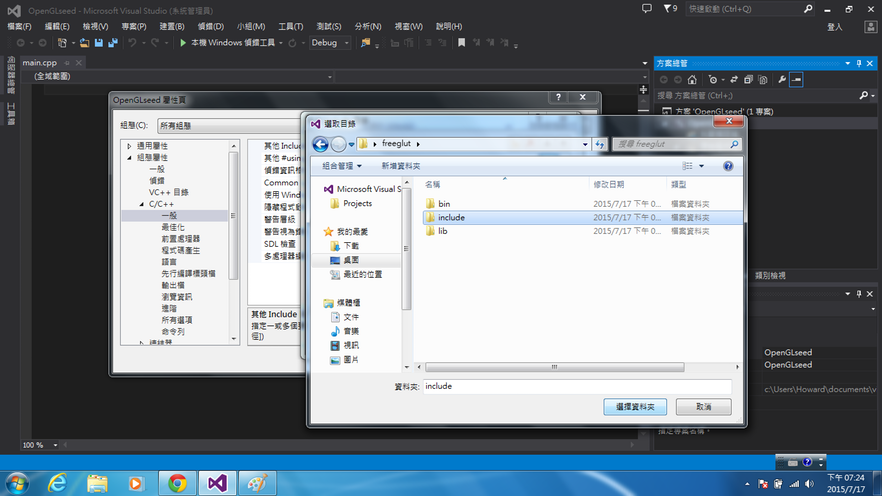
Task: Click the 資料夾 name input field
Action: tap(577, 386)
